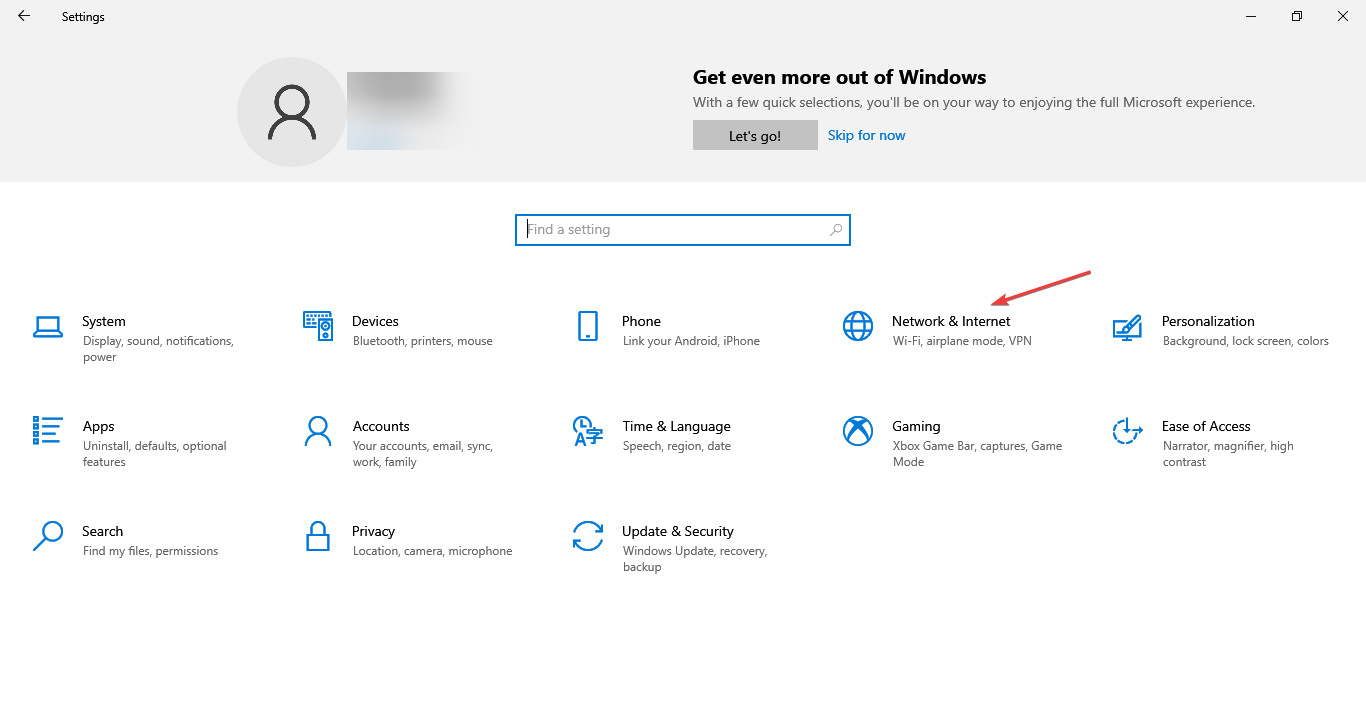Select the Phone settings icon

588,326
